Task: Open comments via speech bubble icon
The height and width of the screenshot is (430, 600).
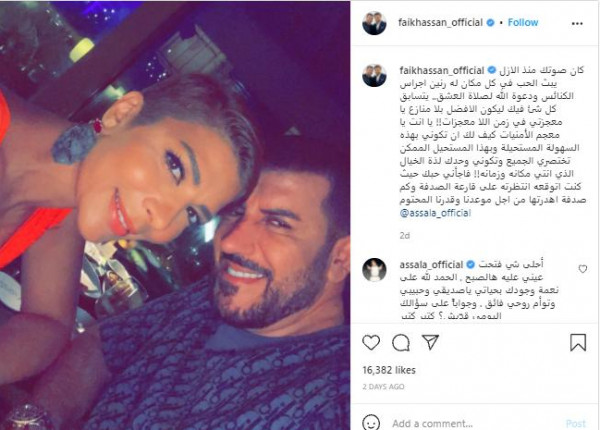Action: click(401, 343)
